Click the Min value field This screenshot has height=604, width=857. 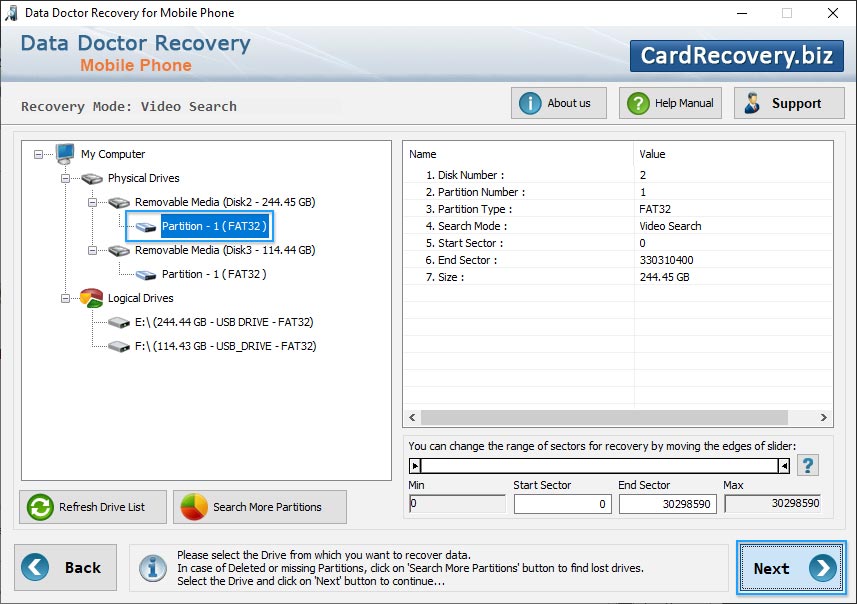coord(457,503)
